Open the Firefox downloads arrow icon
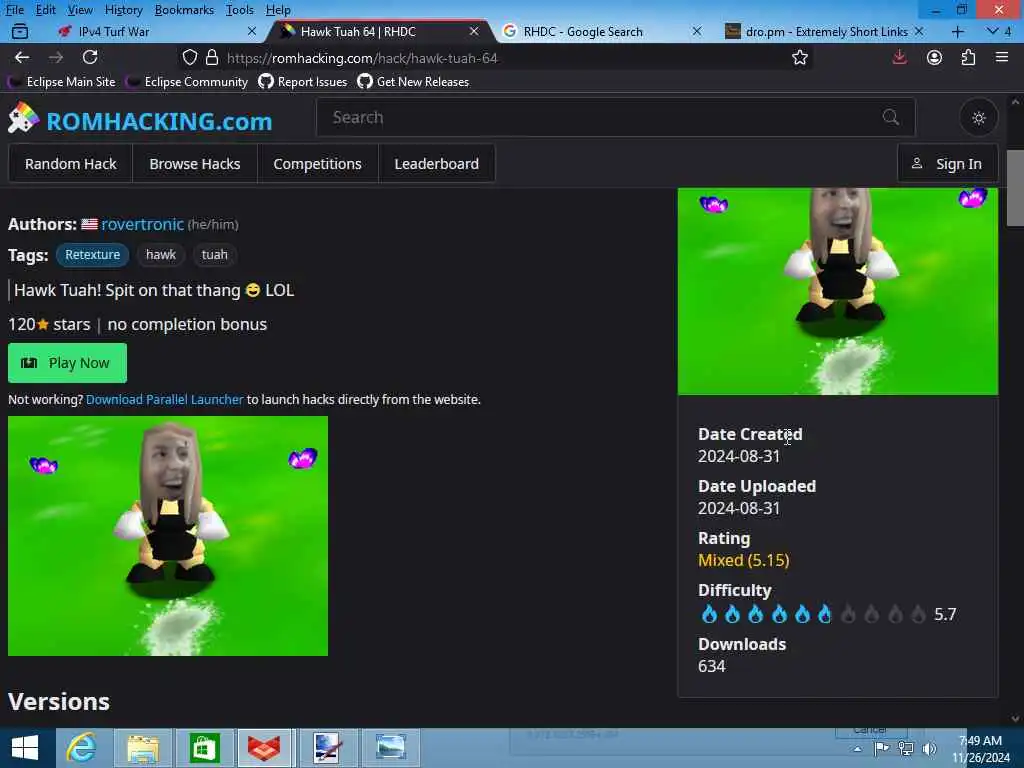 point(899,57)
